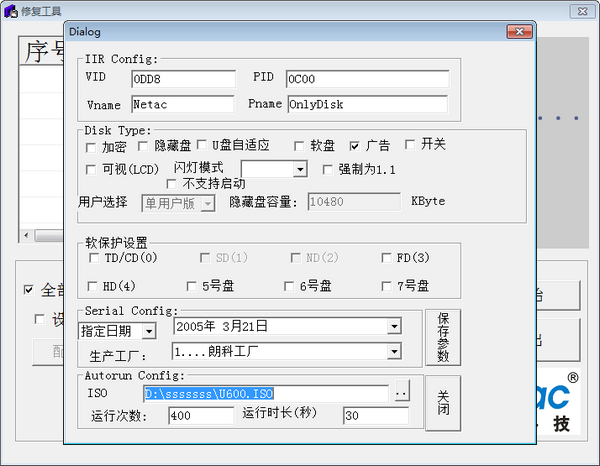Image resolution: width=600 pixels, height=466 pixels.
Task: Open the 生产工厂 factory dropdown
Action: (x=394, y=352)
